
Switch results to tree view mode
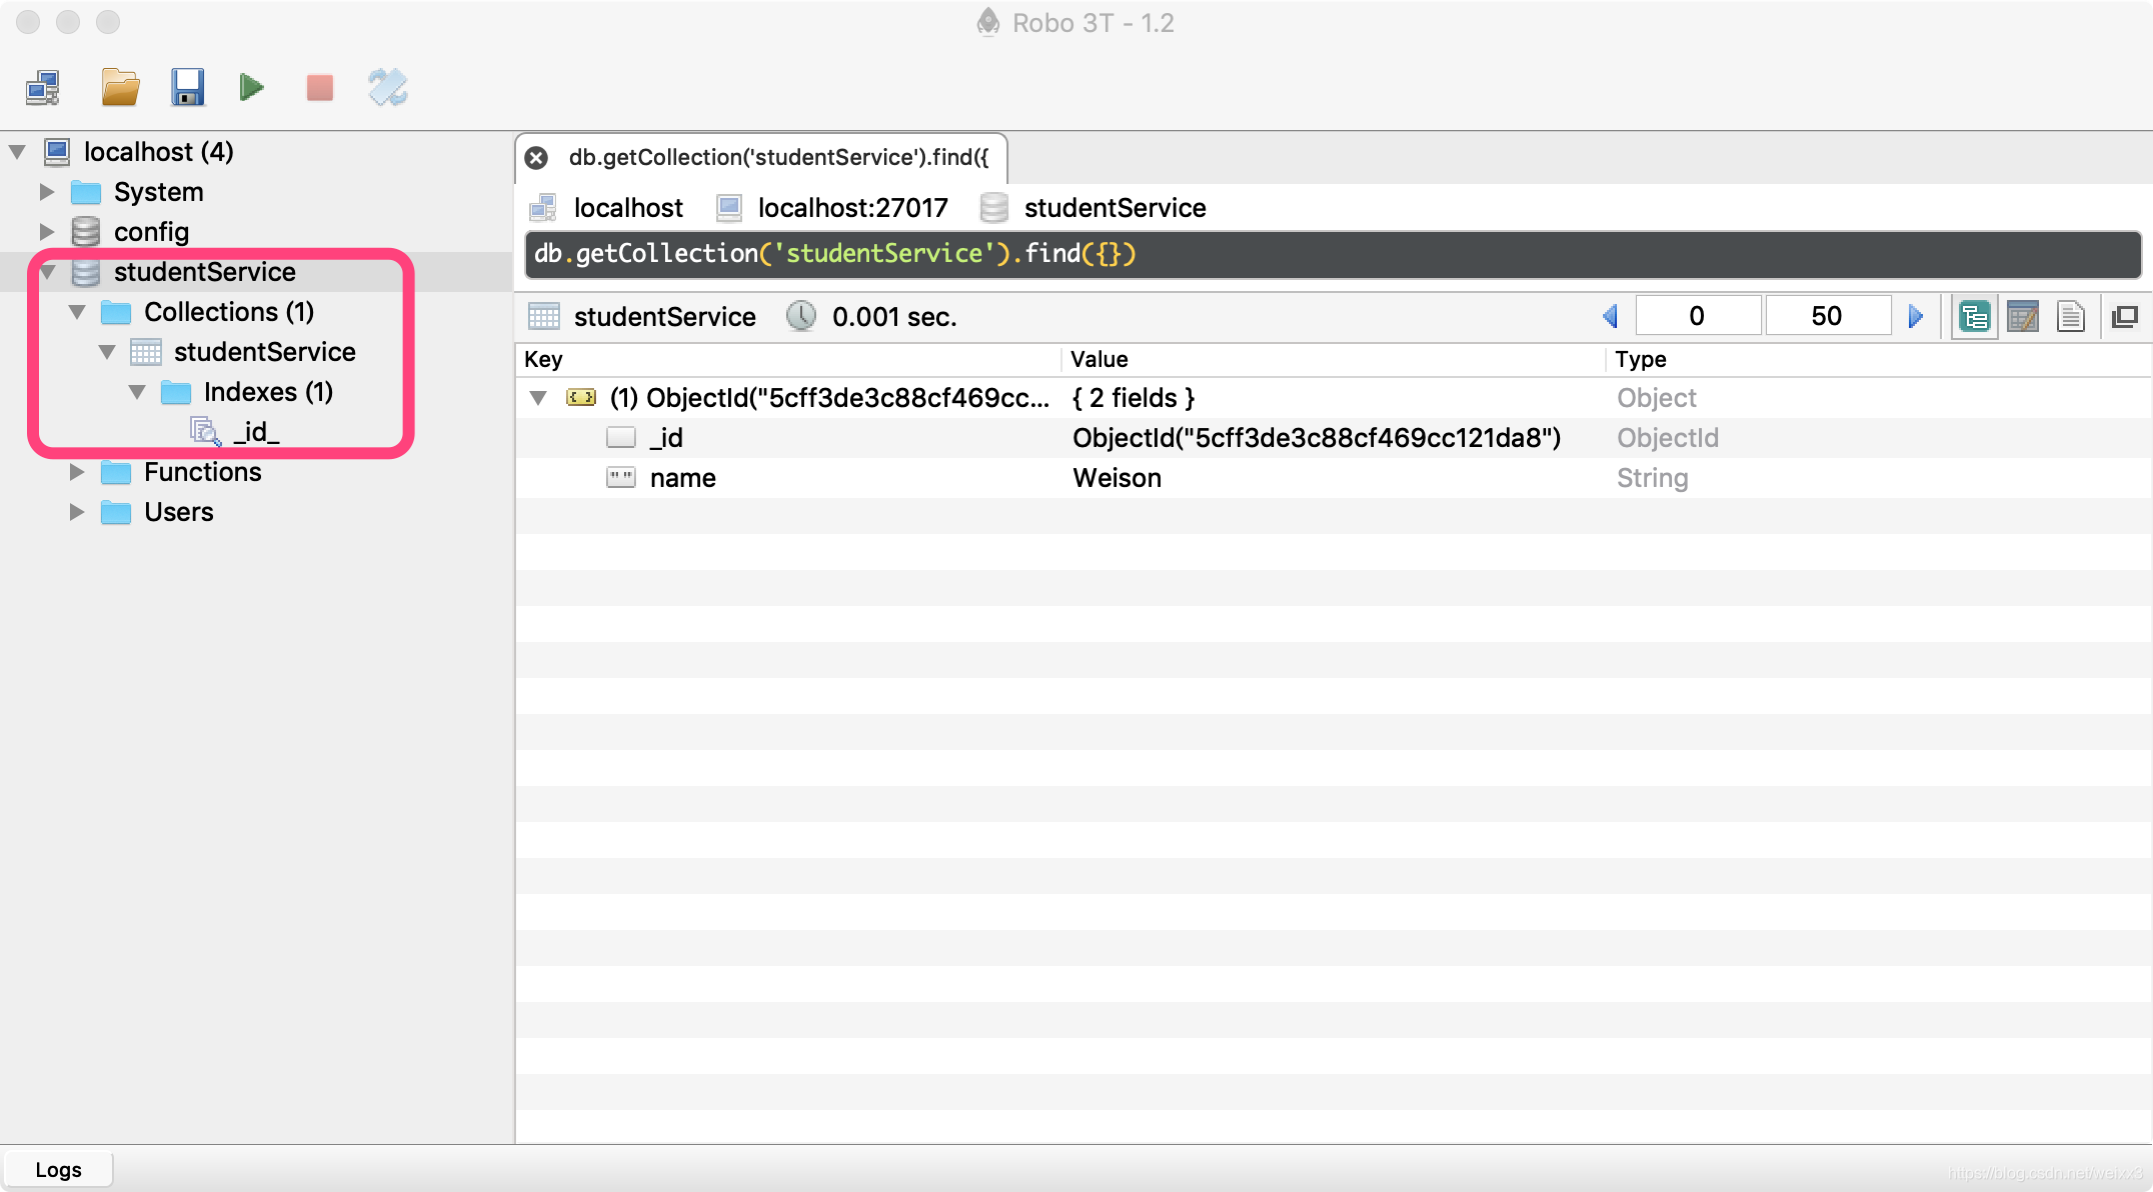[x=1975, y=317]
